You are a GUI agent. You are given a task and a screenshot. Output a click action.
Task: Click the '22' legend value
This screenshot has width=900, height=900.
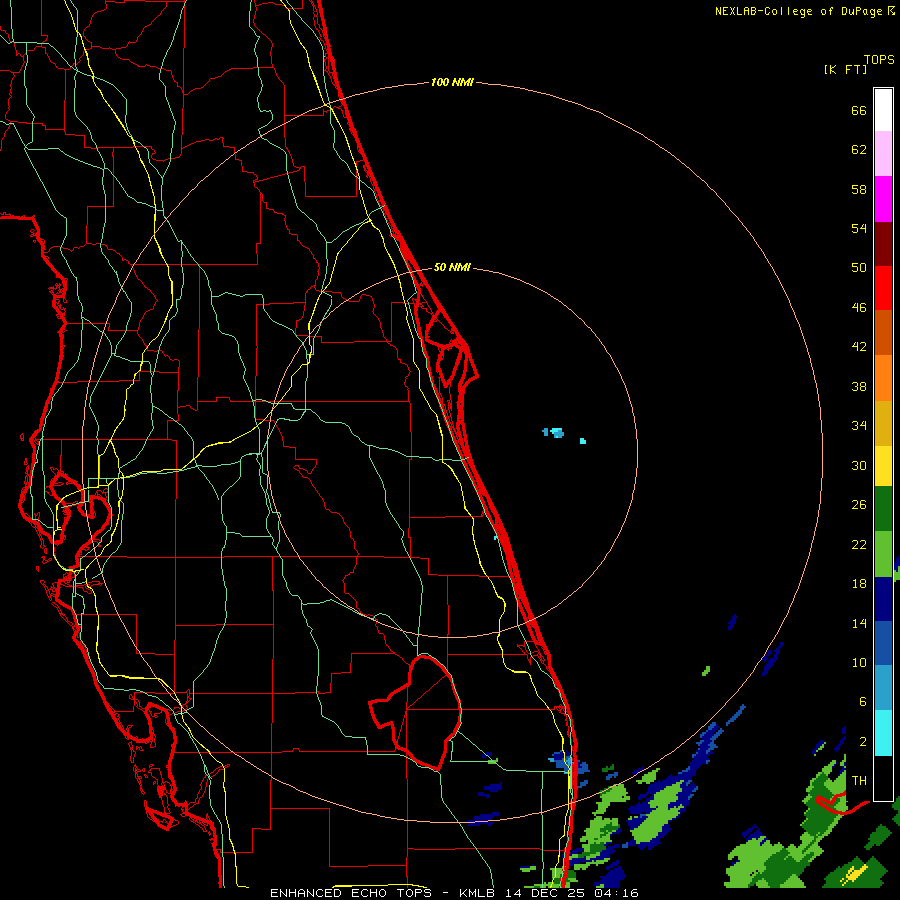tap(859, 544)
